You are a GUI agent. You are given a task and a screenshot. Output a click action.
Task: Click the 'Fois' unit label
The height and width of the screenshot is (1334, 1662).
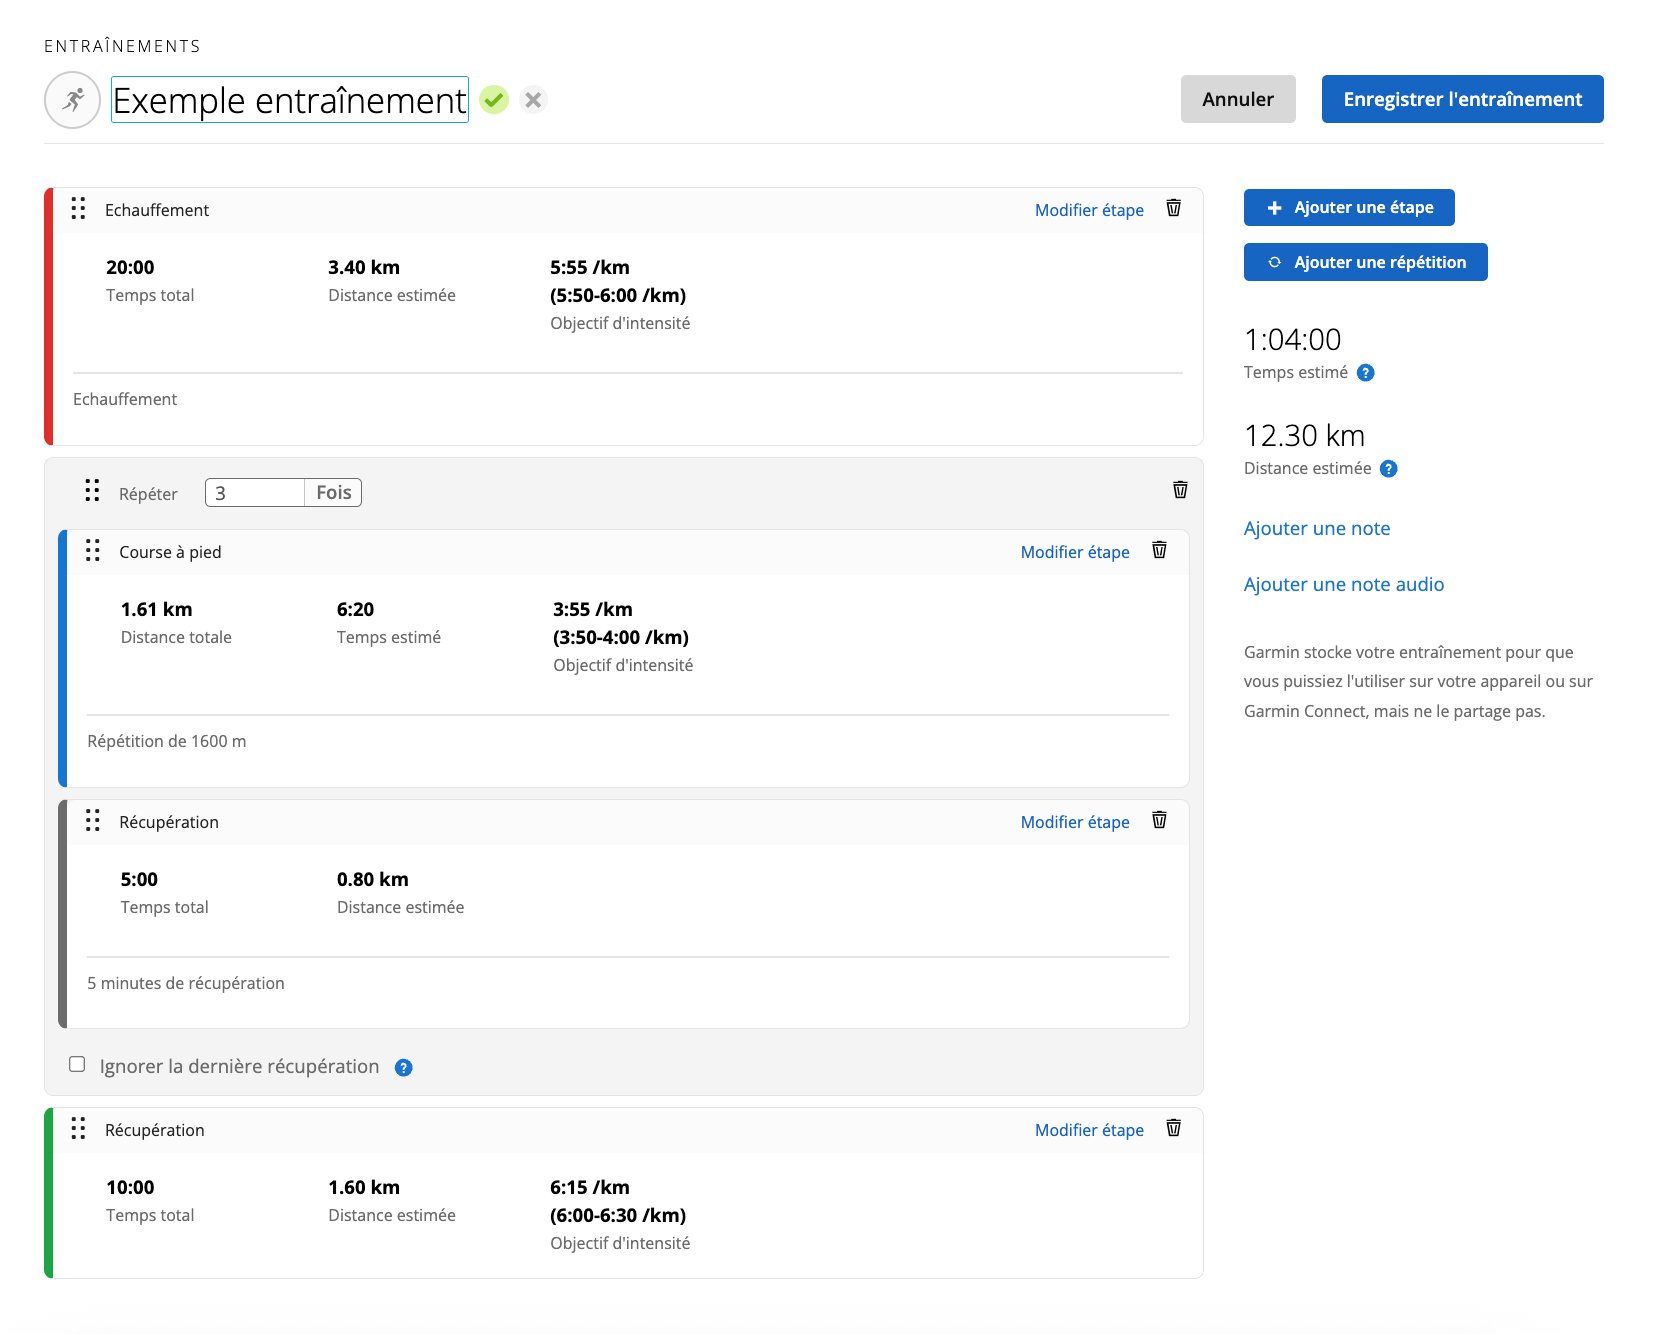(333, 492)
